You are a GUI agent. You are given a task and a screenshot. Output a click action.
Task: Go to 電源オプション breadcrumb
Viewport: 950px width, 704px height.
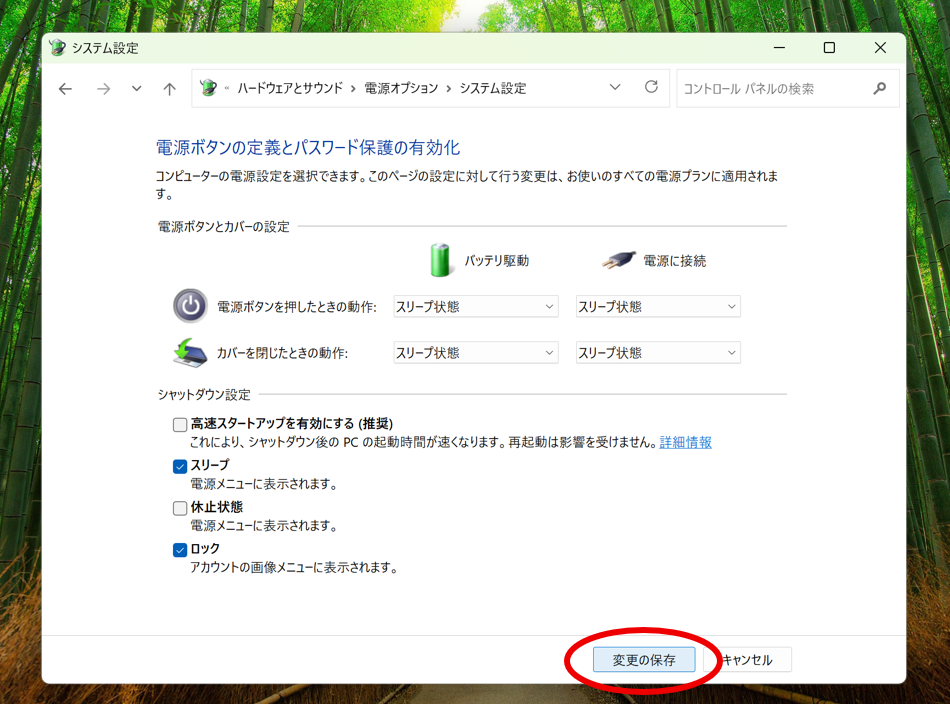click(x=401, y=88)
